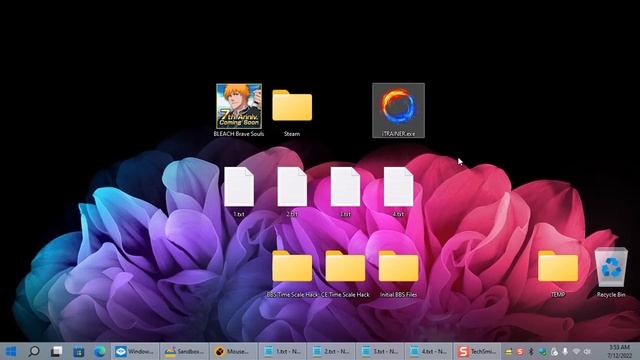640x360 pixels.
Task: Open the BLEACH Brave Souls game shortcut
Action: [239, 110]
